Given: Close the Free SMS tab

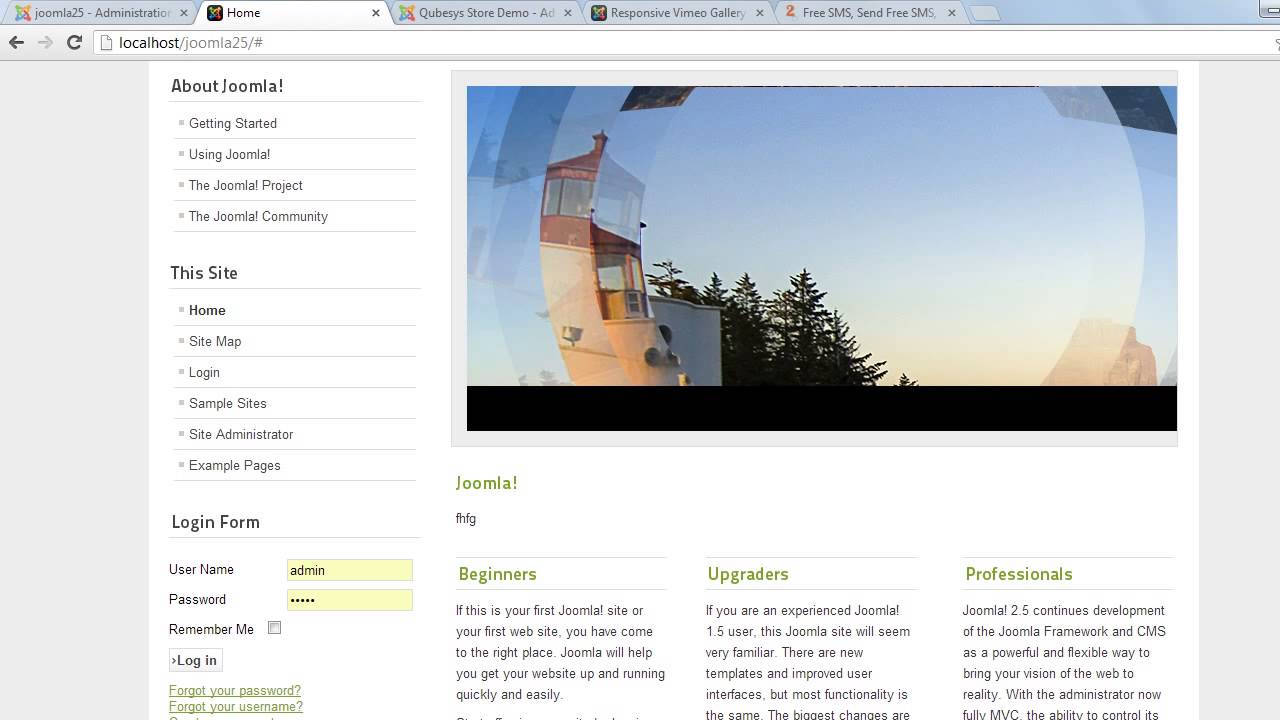Looking at the screenshot, I should click(x=952, y=13).
